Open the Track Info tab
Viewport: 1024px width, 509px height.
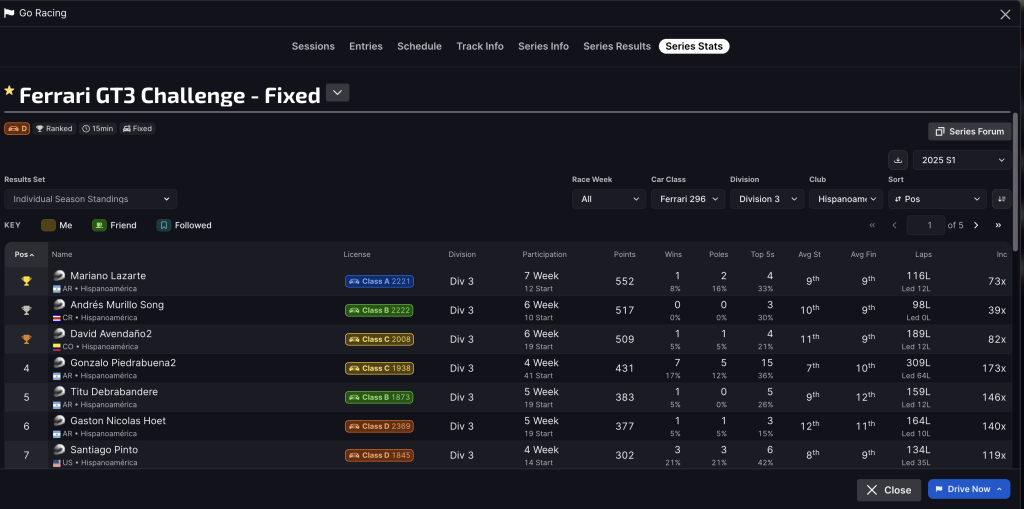click(480, 46)
